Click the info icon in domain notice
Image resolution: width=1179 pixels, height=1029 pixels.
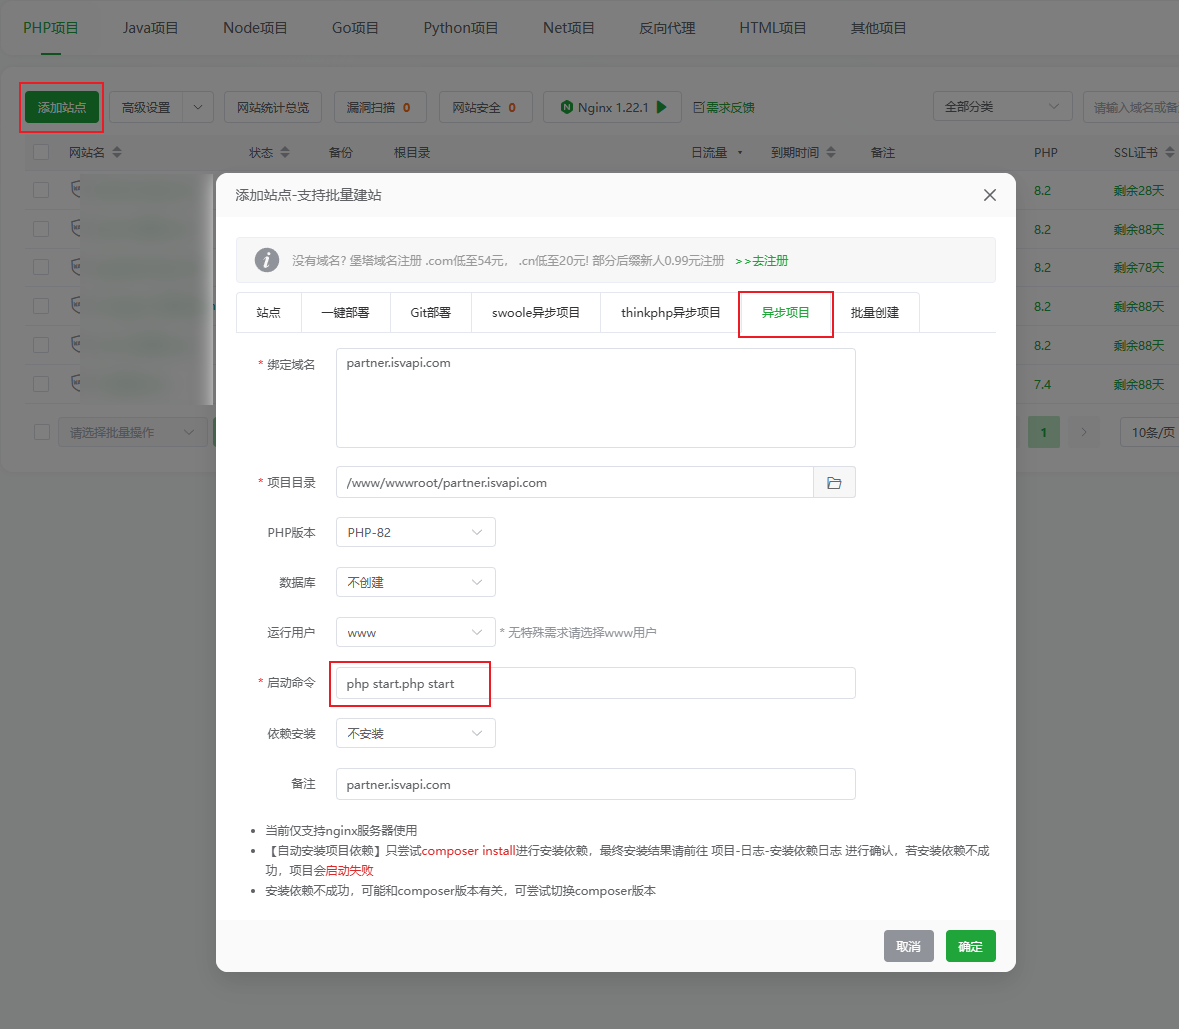(266, 260)
